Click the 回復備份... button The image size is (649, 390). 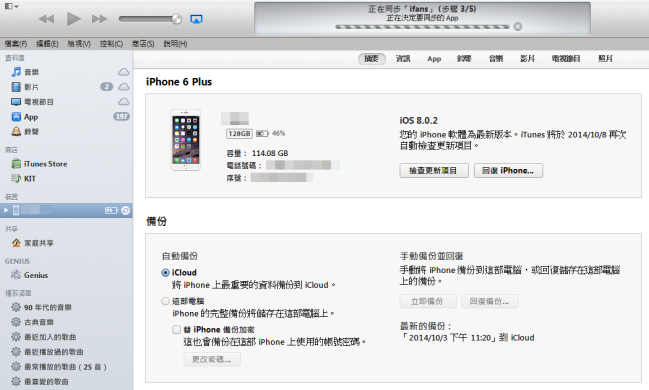pyautogui.click(x=490, y=301)
